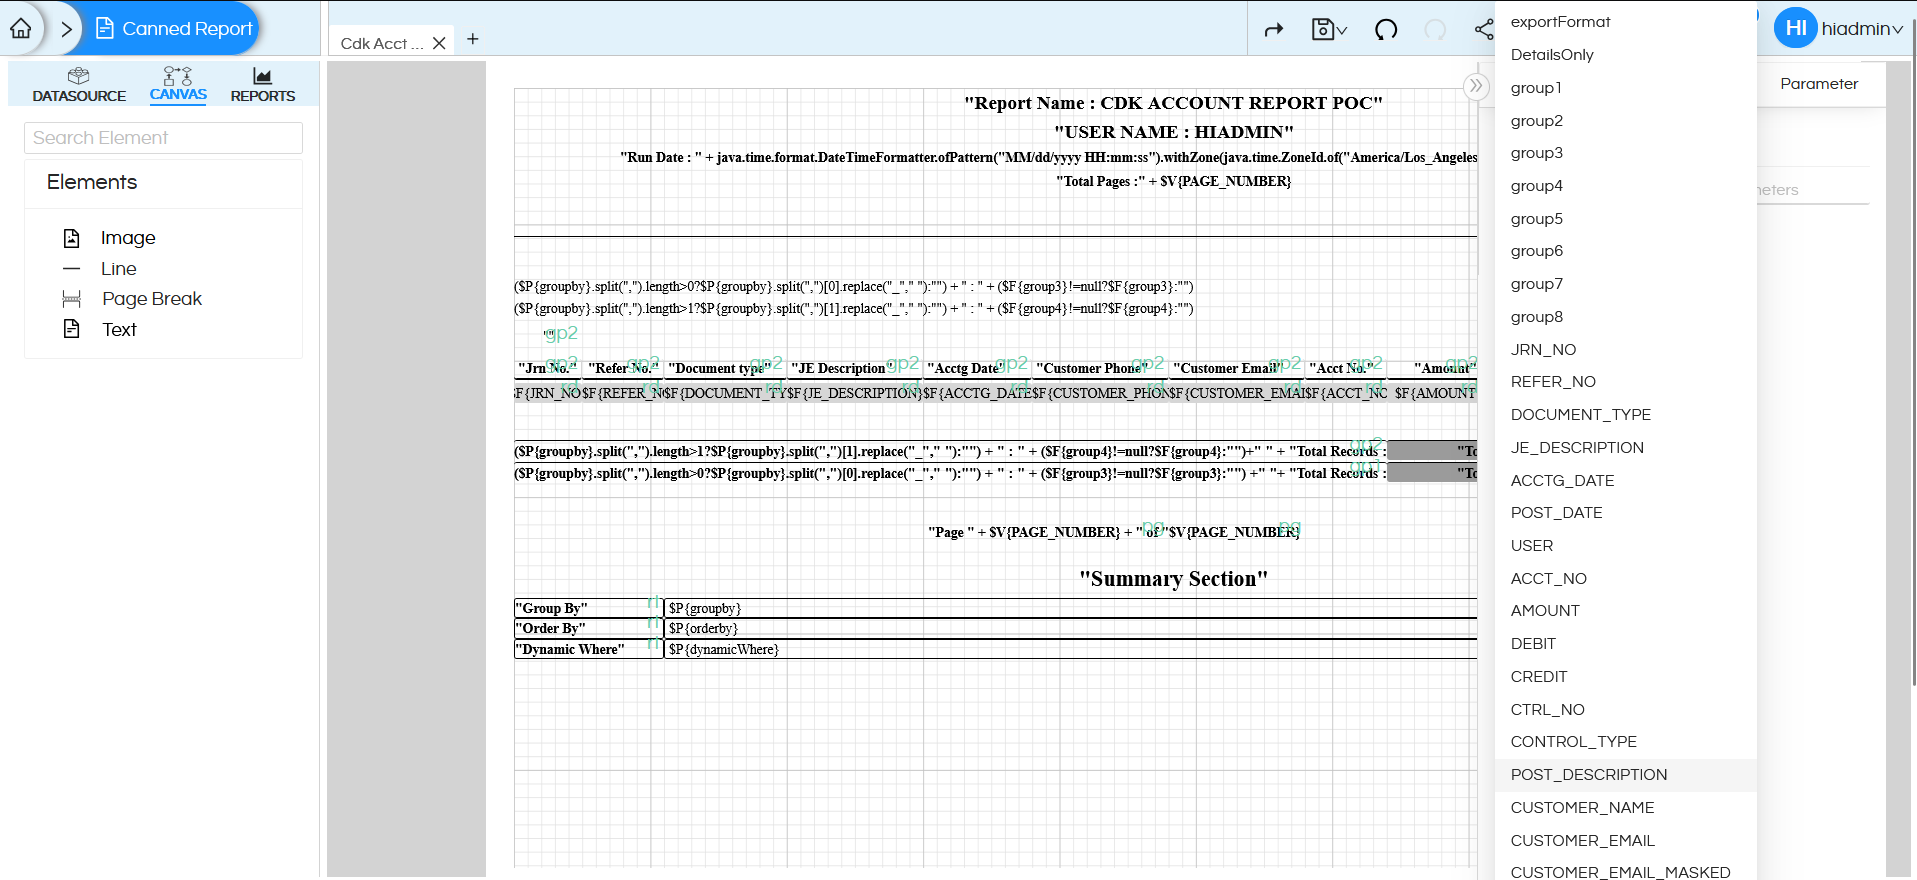Open the Parameter tab
The image size is (1917, 880).
tap(1819, 84)
